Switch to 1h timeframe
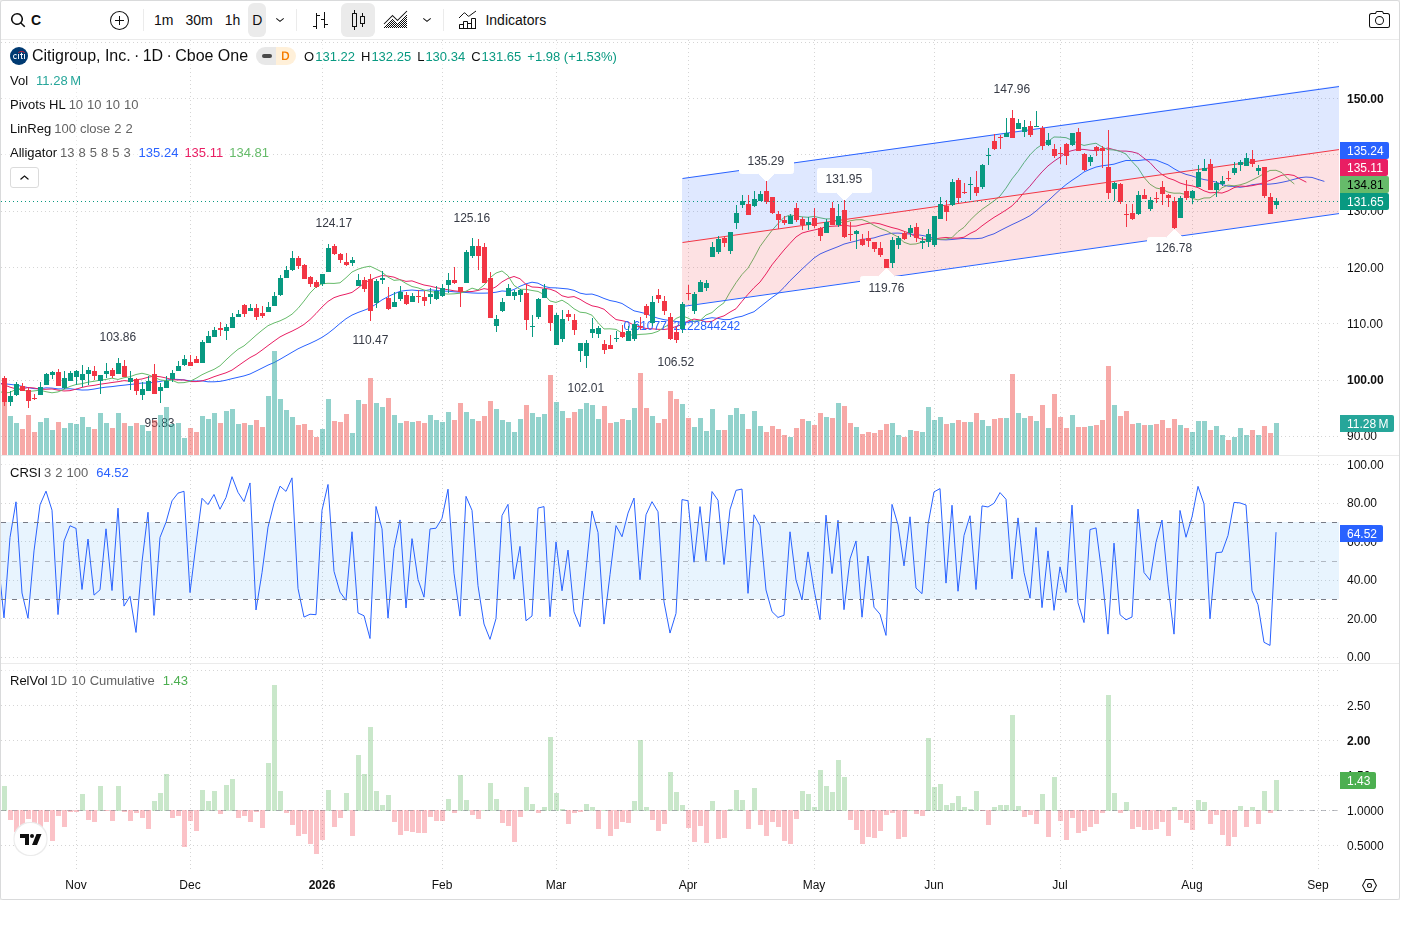This screenshot has height=950, width=1420. pyautogui.click(x=233, y=20)
